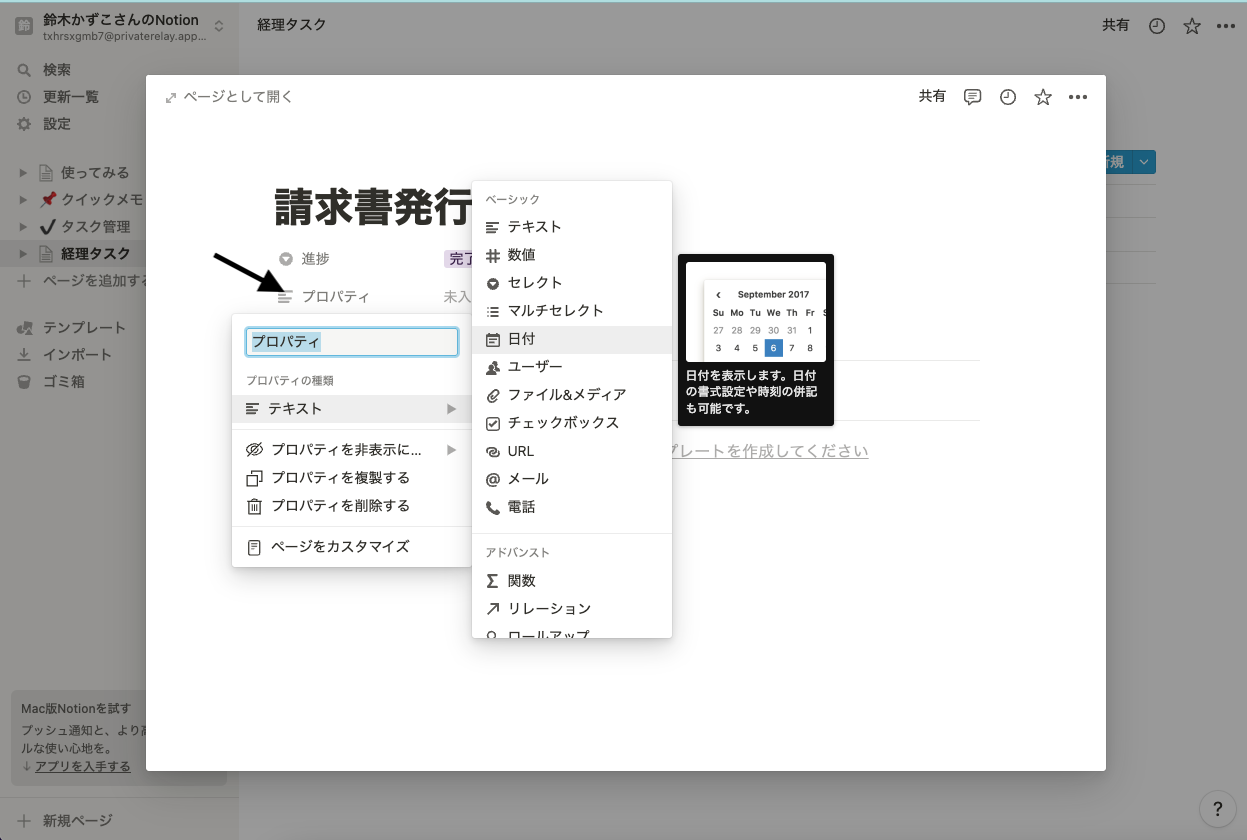Choose 関数 formula property type
Screen dimensions: 1247x840
coord(572,581)
